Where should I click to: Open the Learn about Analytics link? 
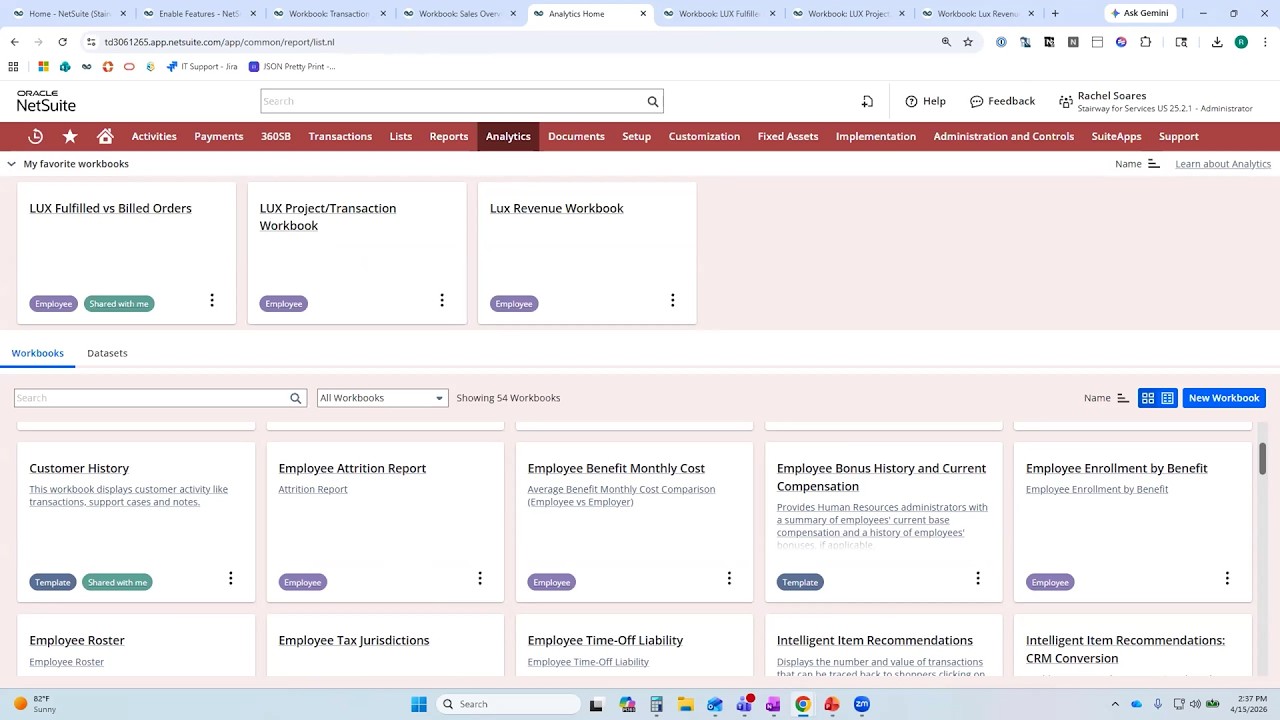1223,164
